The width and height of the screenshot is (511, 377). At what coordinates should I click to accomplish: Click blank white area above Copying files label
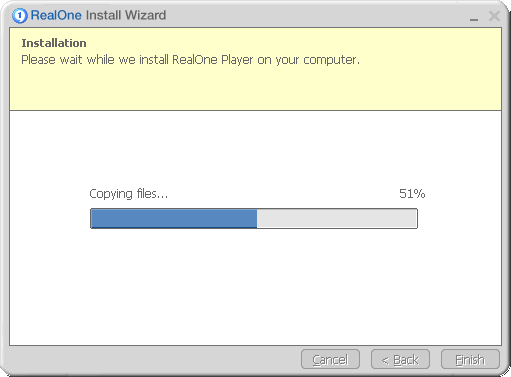[255, 148]
